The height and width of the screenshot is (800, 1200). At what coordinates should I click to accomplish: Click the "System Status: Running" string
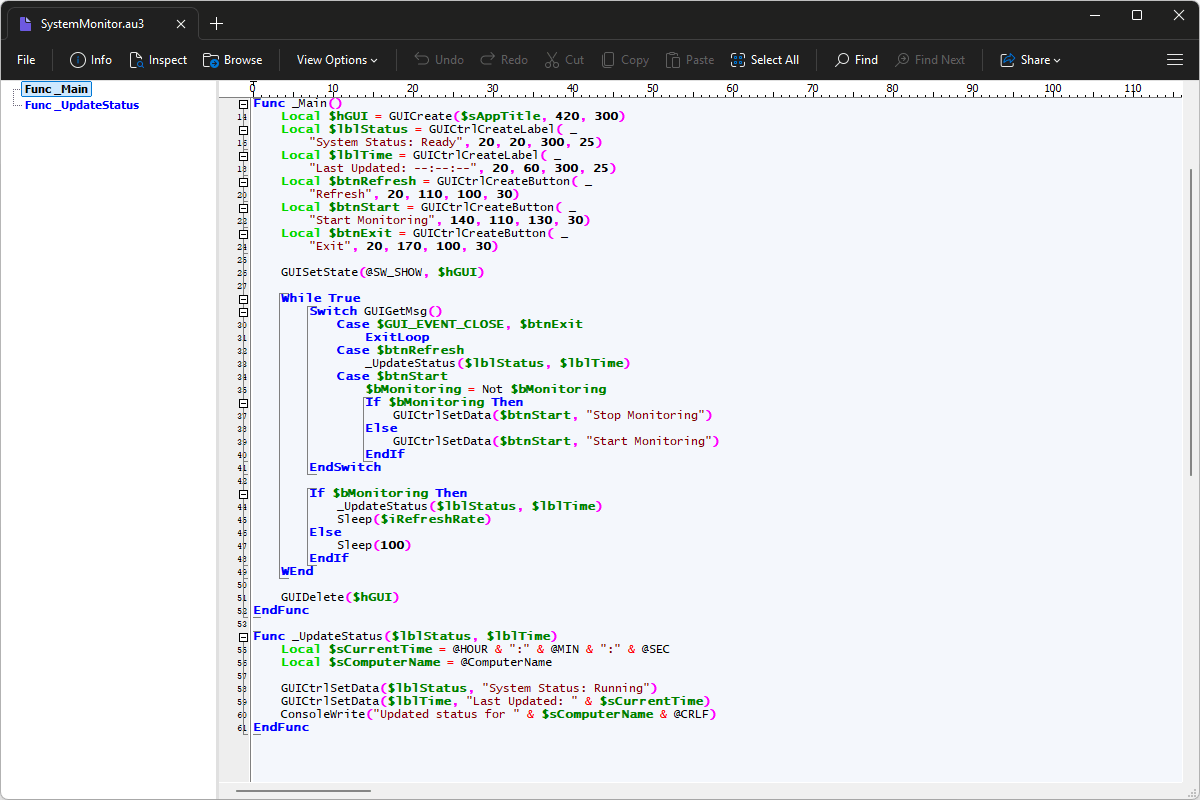[x=566, y=688]
